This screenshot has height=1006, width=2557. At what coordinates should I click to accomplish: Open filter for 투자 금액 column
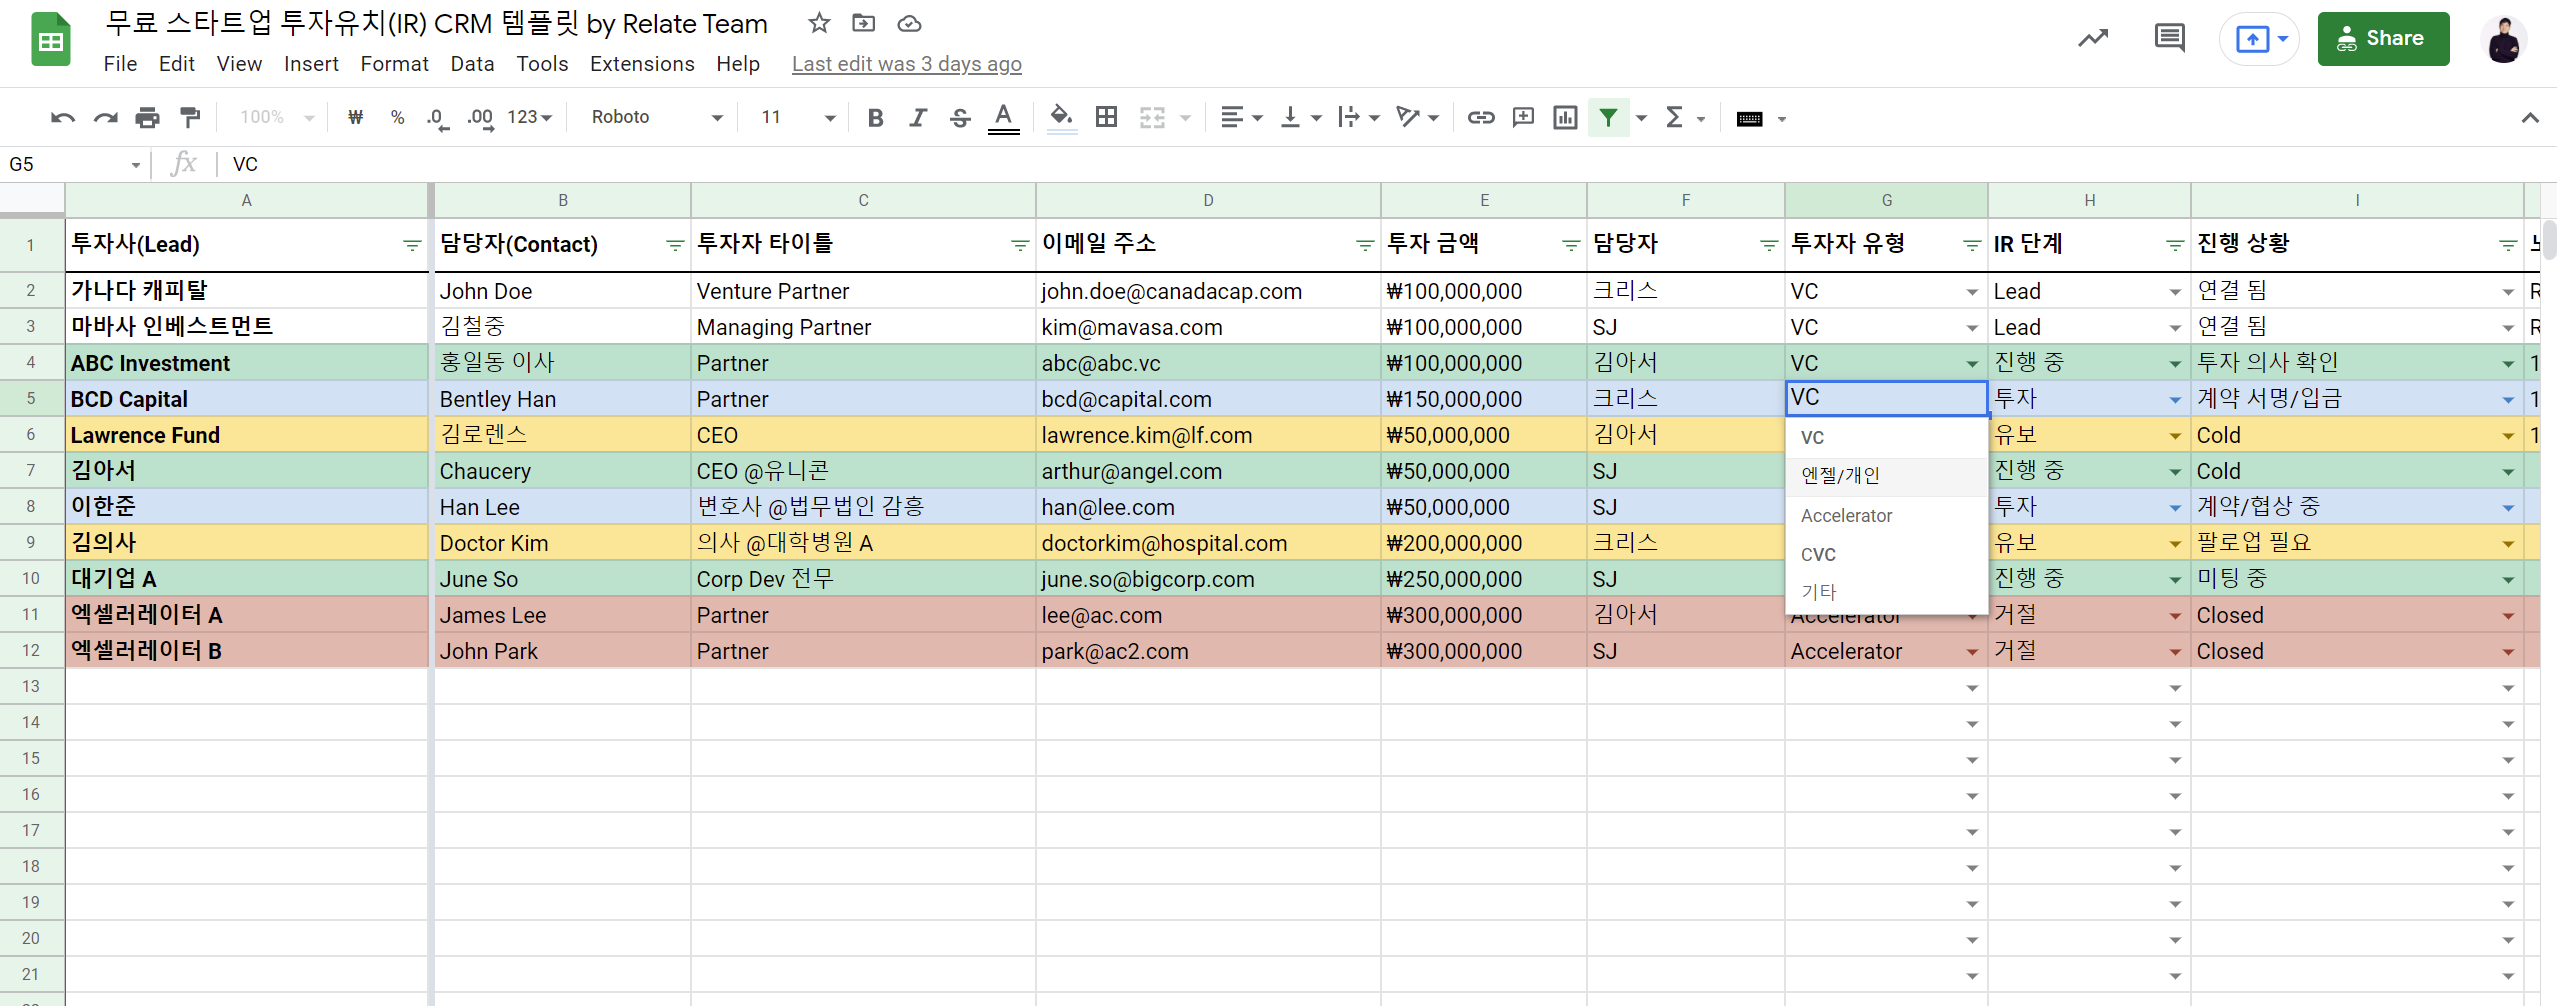(x=1570, y=245)
